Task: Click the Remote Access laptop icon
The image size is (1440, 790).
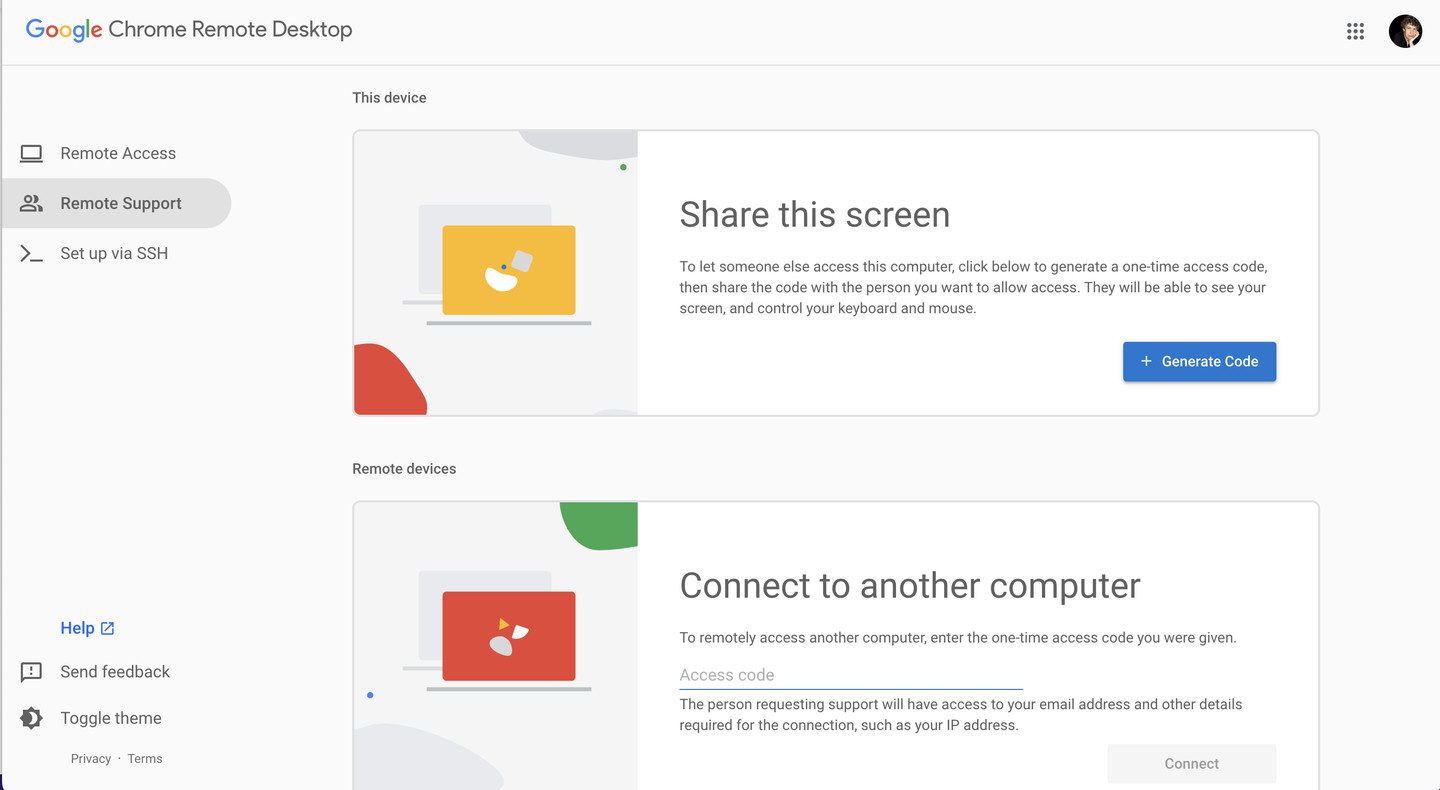Action: click(x=31, y=153)
